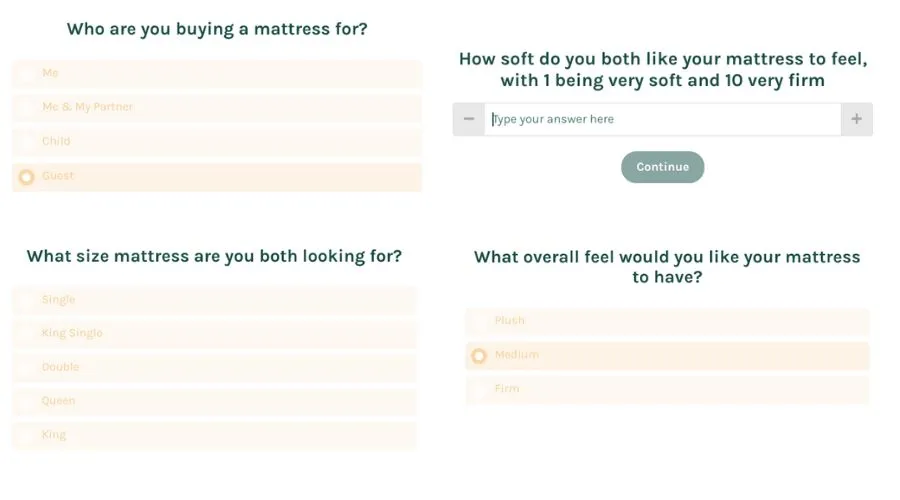Click the 'What size mattress' question heading
The height and width of the screenshot is (500, 900).
(x=214, y=256)
